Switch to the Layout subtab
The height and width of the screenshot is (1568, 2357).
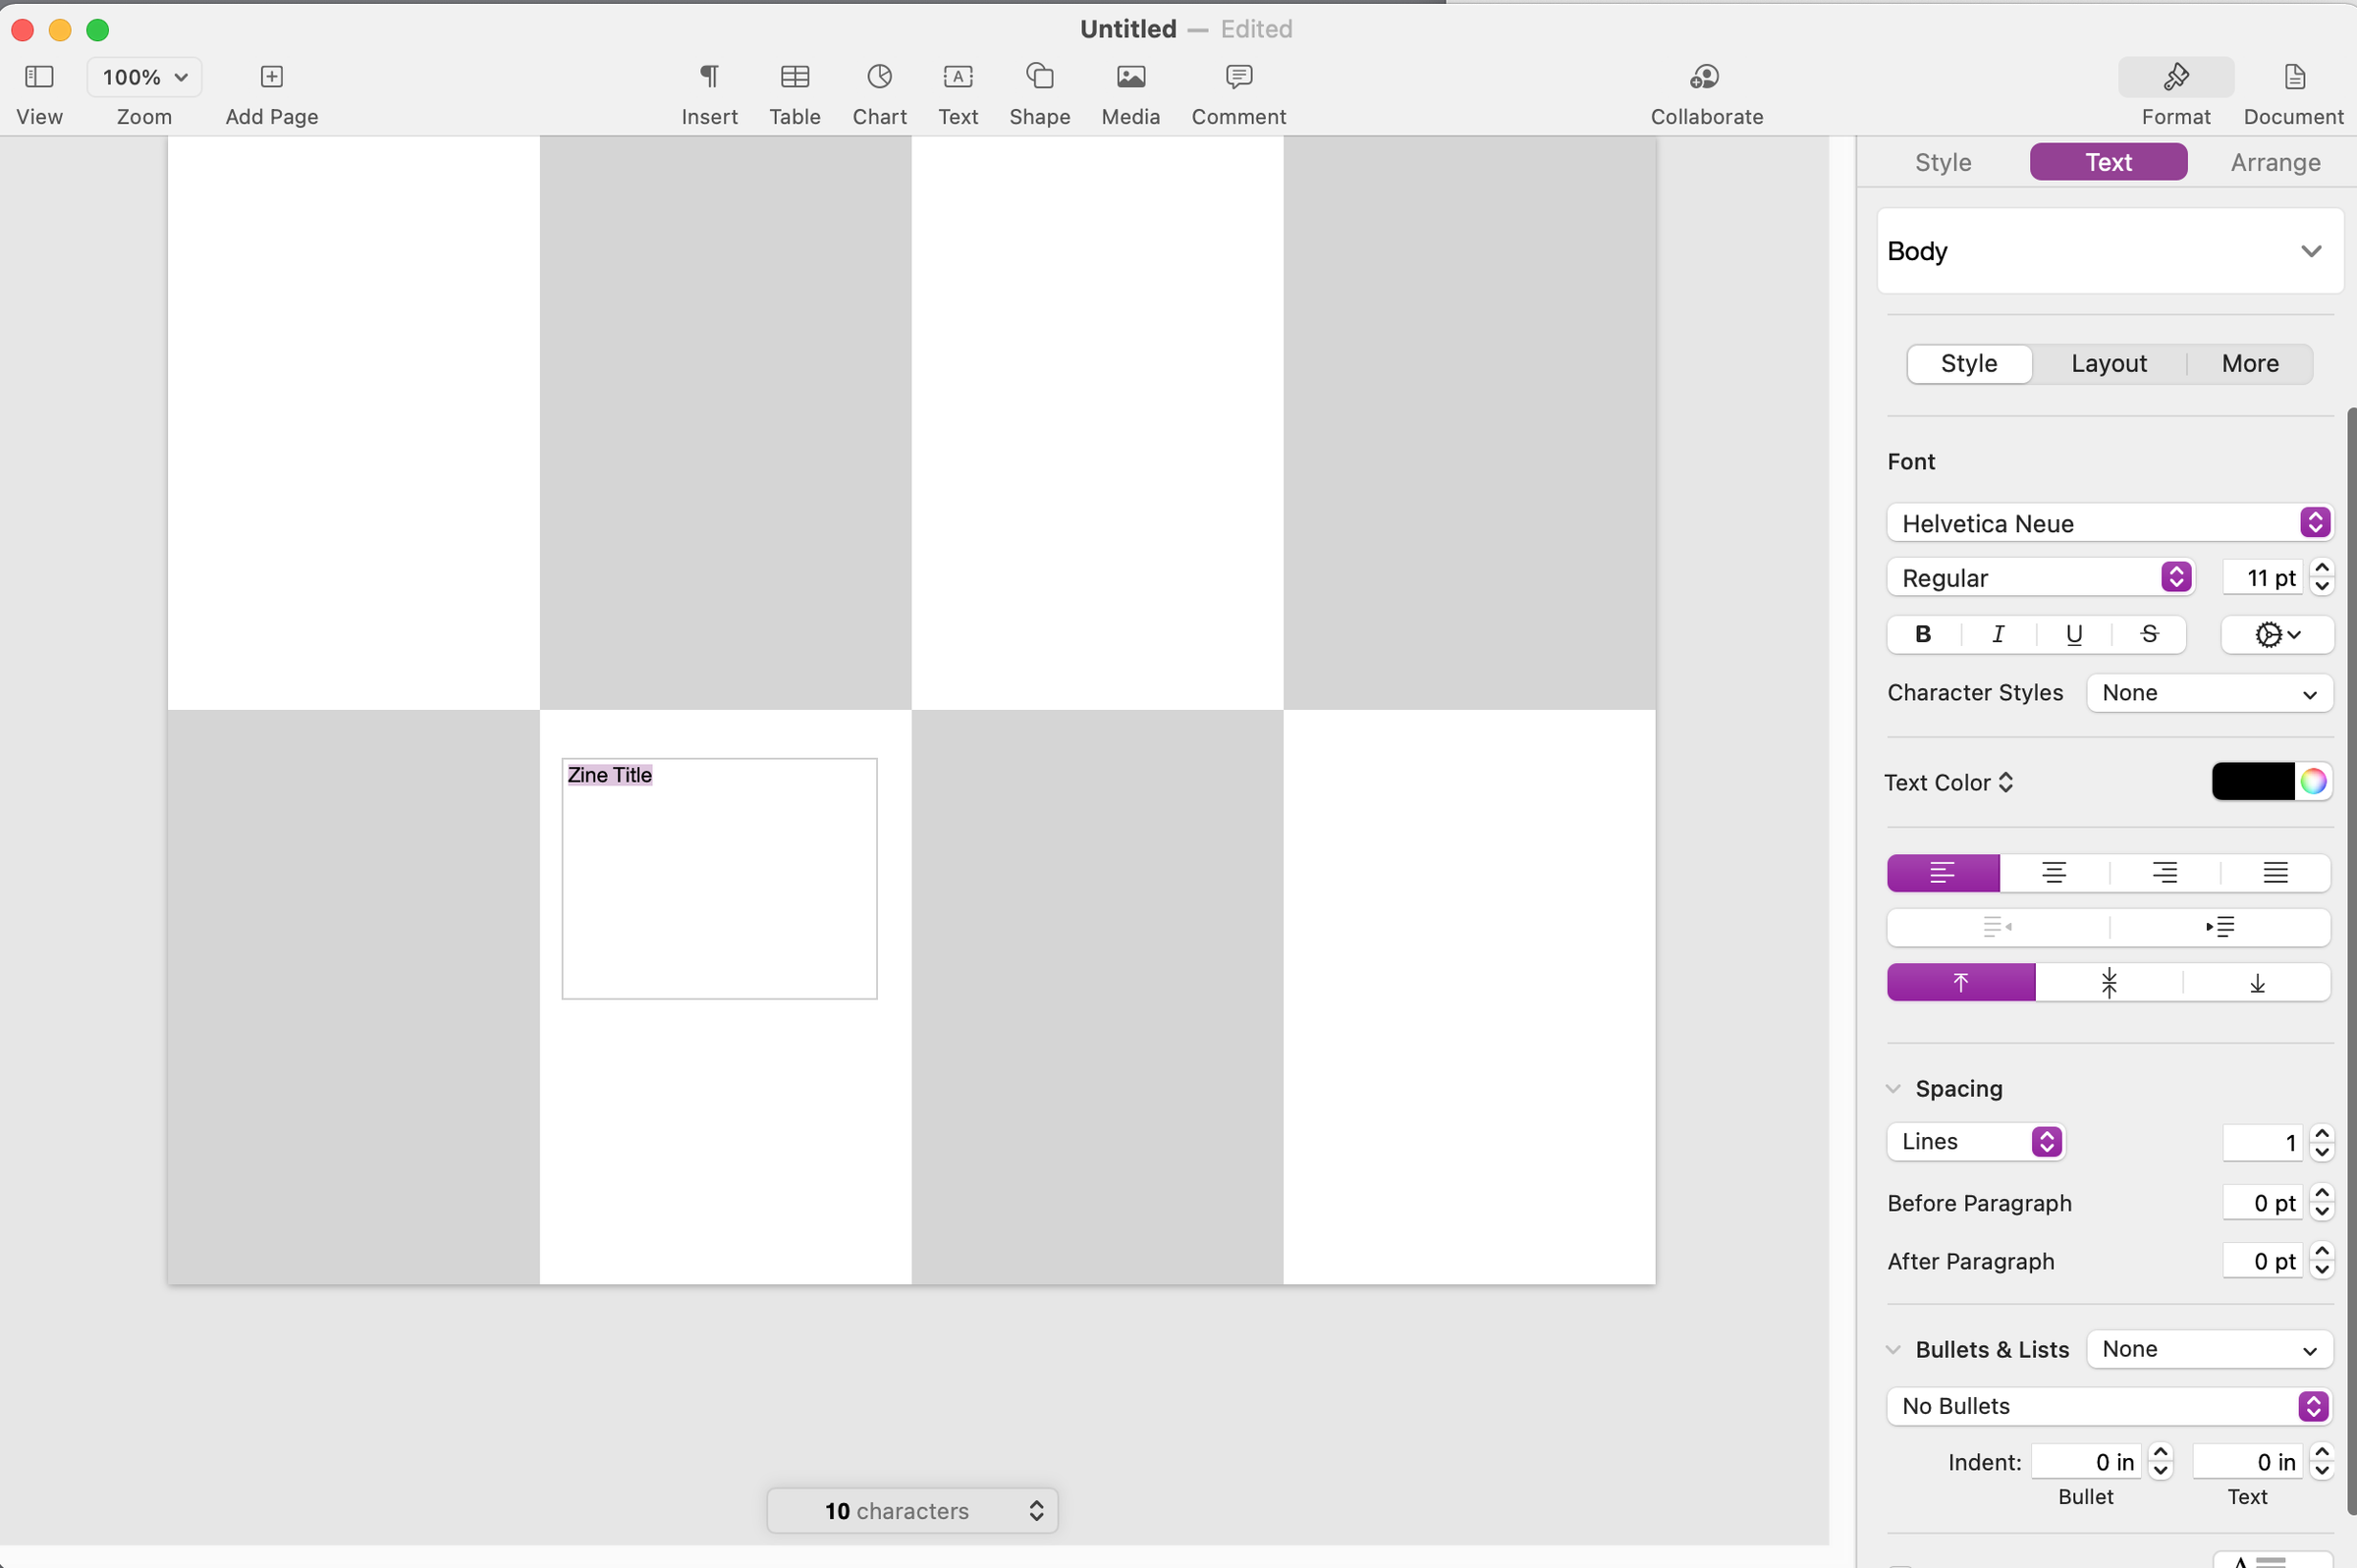pos(2109,364)
